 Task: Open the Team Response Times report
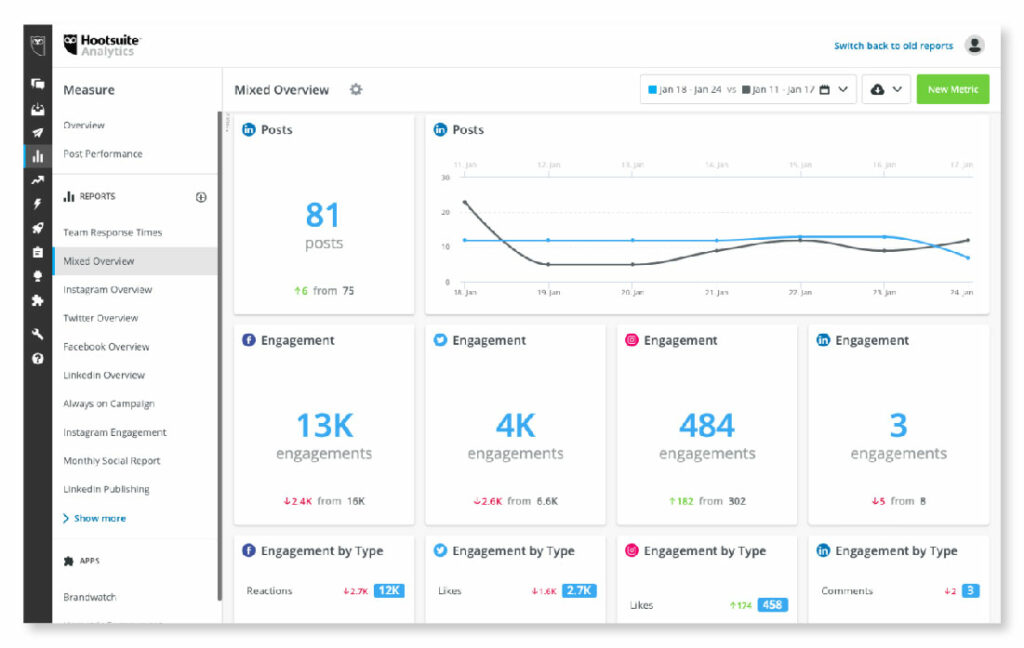point(112,232)
